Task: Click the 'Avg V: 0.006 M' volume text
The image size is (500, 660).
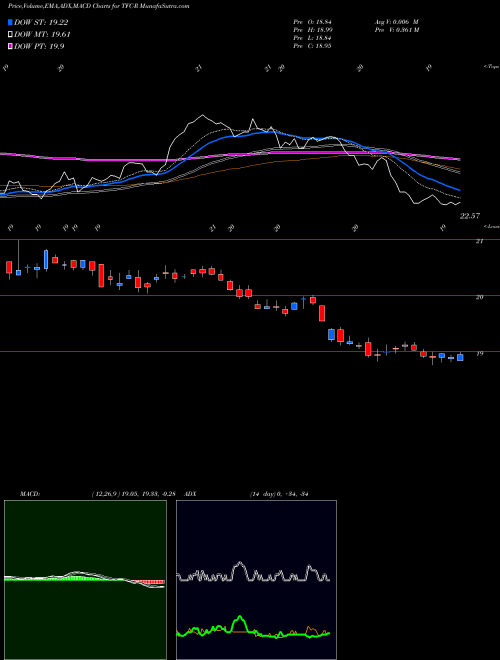Action: [x=396, y=22]
